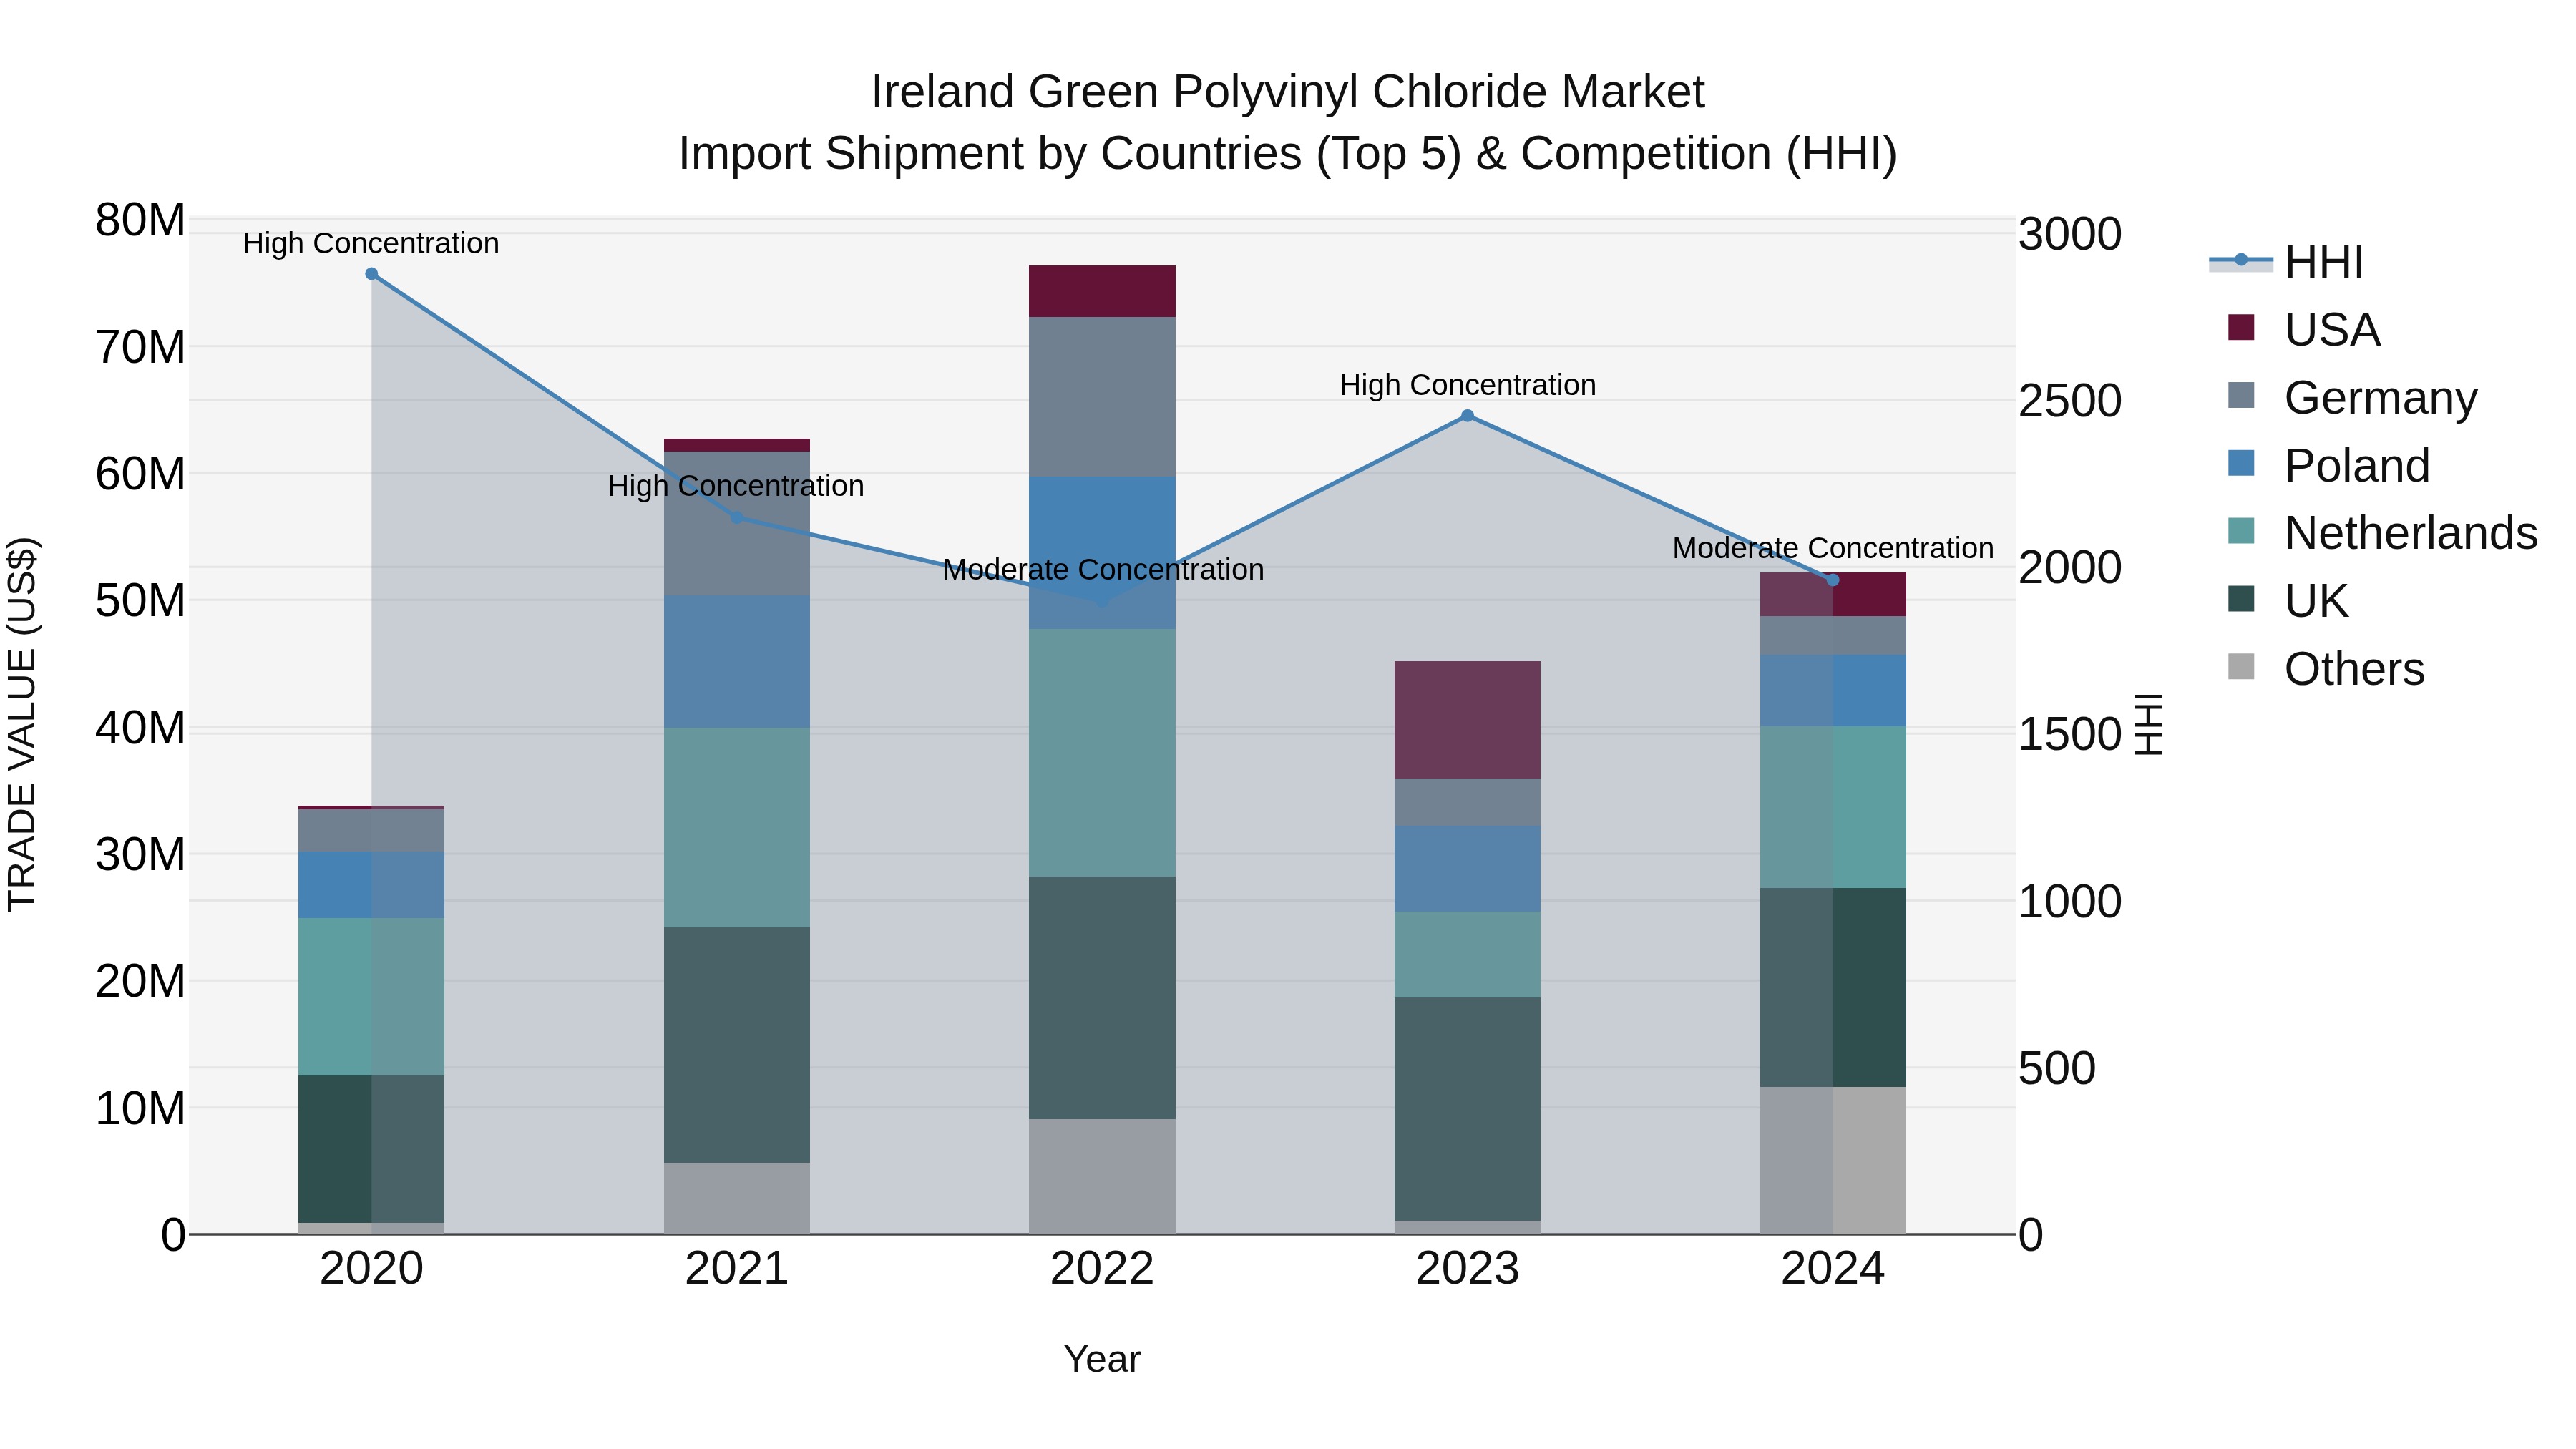Click the 2022 Poland bar segment

1102,553
